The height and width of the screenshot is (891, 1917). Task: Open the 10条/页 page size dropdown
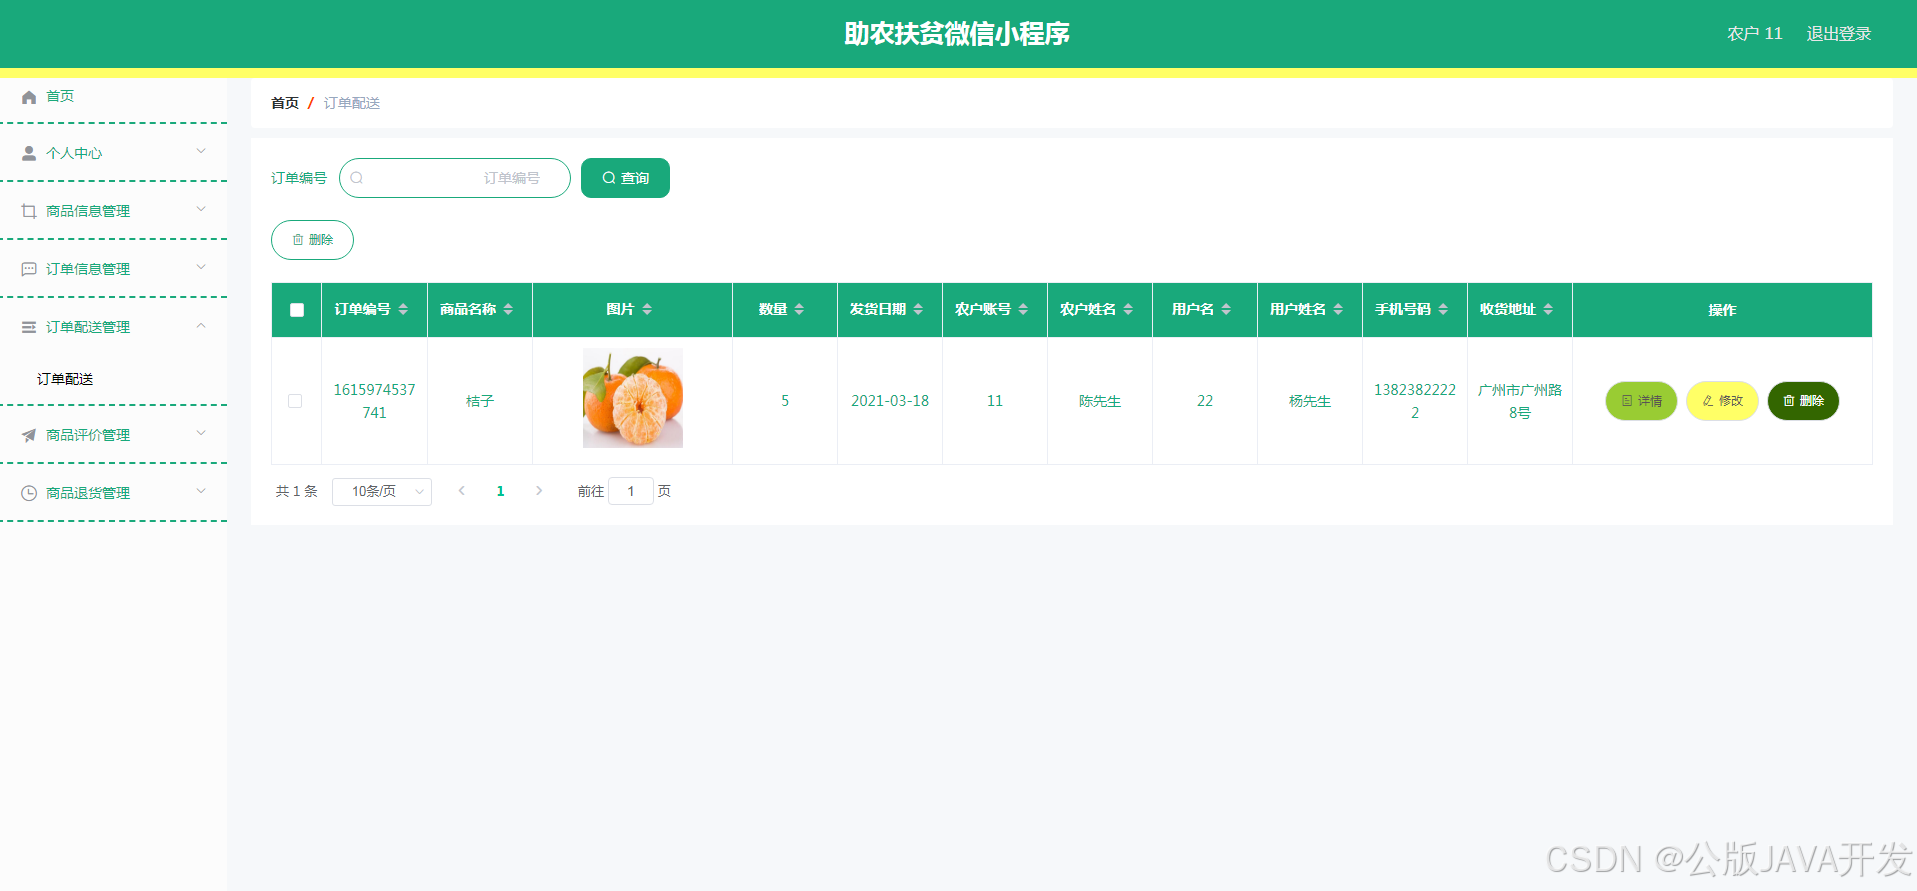click(x=382, y=491)
